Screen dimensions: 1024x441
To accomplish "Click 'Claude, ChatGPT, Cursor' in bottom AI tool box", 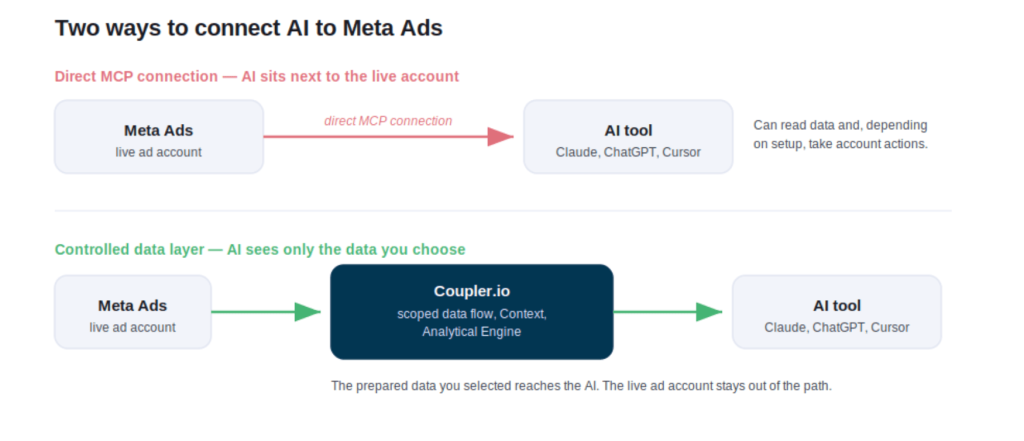I will (837, 327).
